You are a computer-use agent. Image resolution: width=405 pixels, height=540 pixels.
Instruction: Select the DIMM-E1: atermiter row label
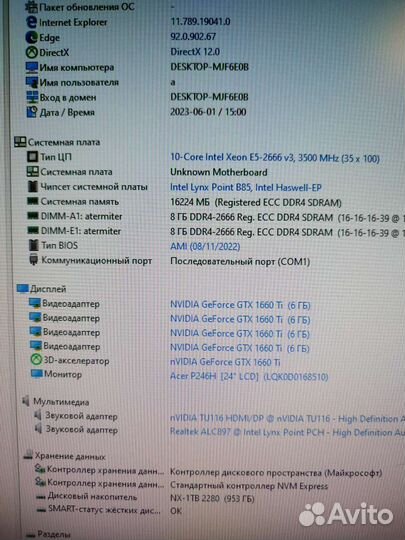click(x=81, y=231)
